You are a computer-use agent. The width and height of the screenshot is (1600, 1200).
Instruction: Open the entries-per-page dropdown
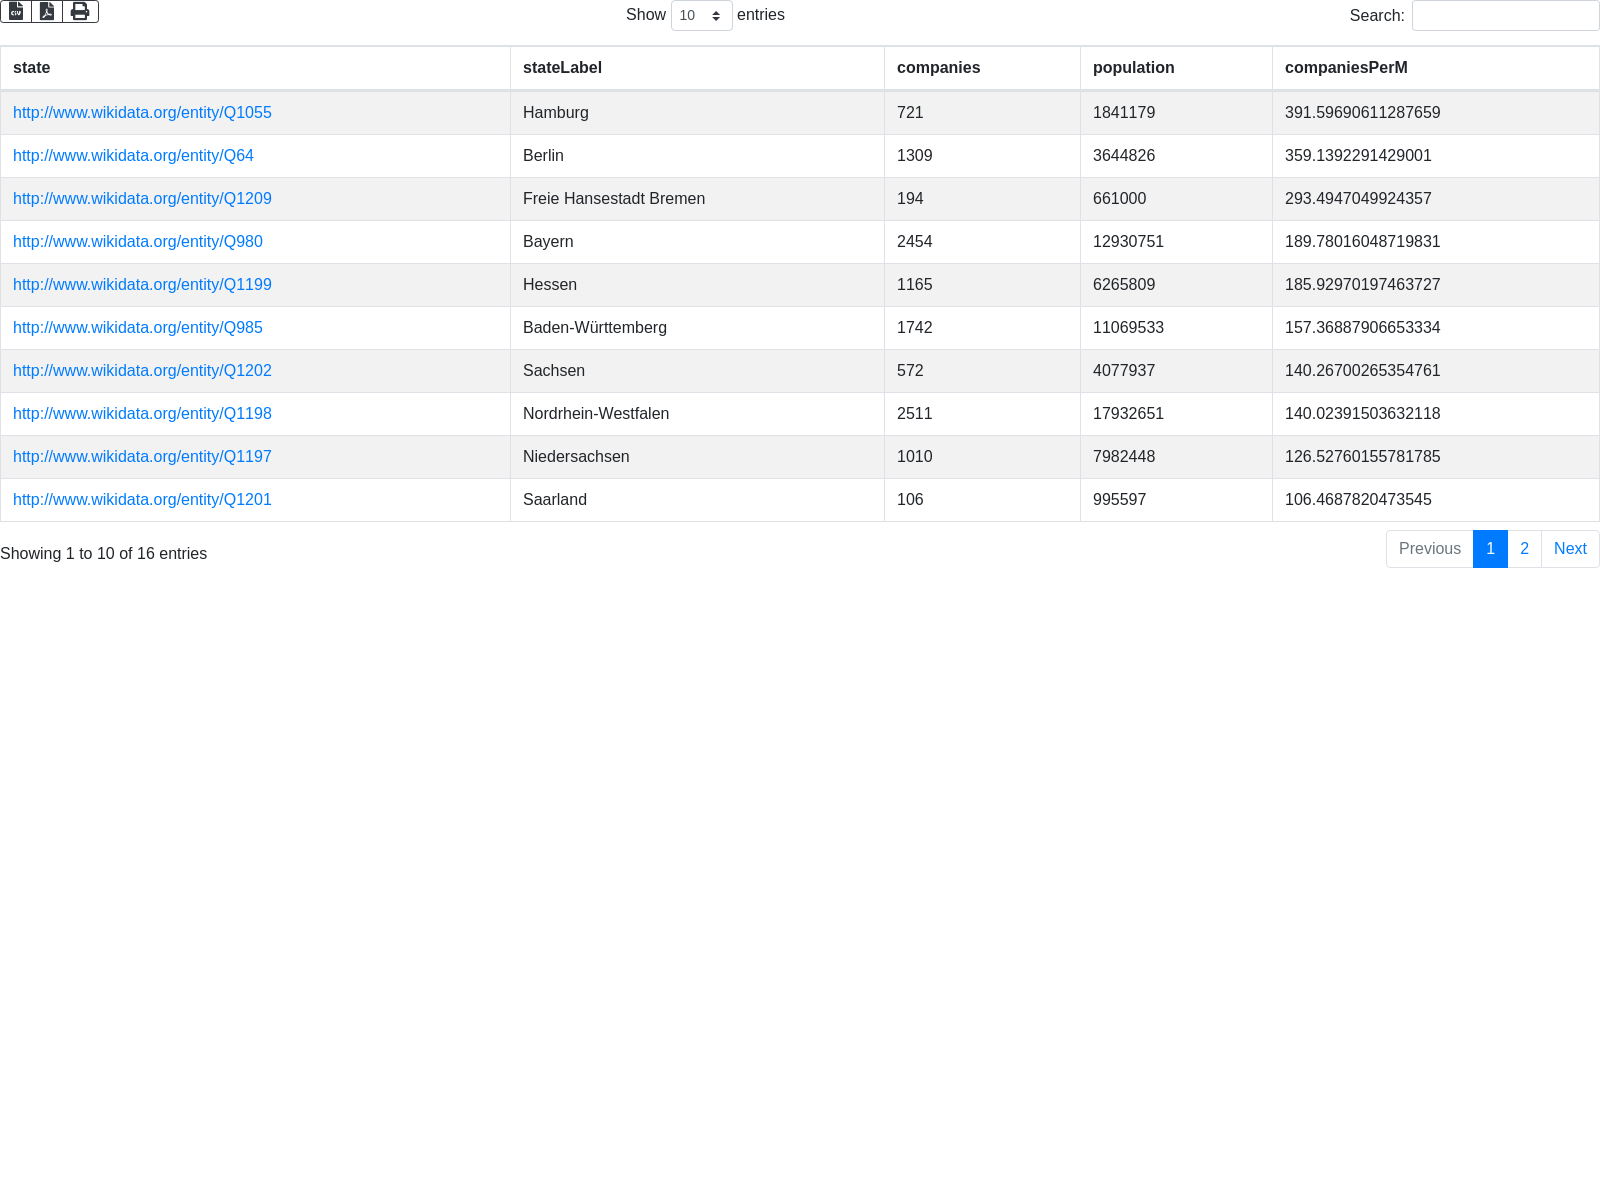point(701,15)
